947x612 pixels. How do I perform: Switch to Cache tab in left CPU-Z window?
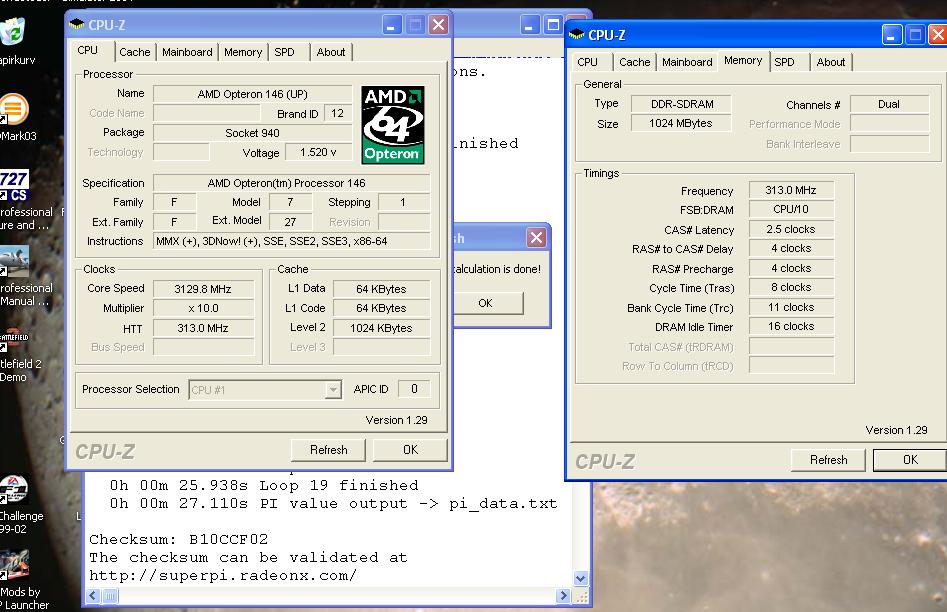pos(135,52)
